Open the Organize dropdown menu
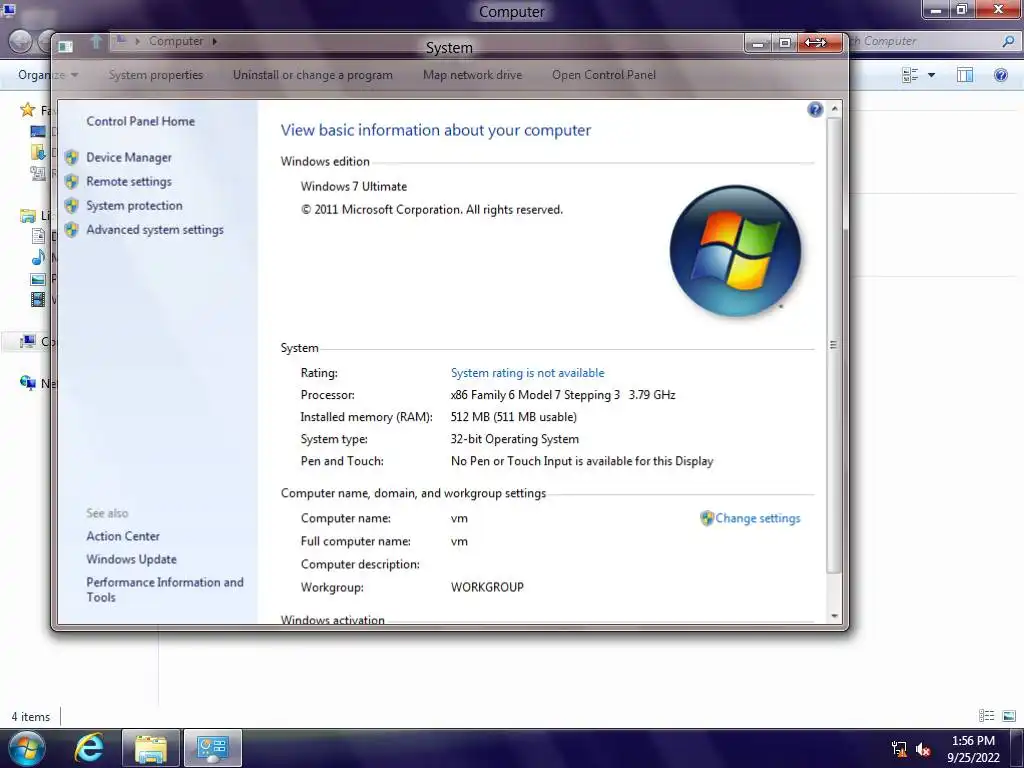The image size is (1024, 768). (48, 75)
